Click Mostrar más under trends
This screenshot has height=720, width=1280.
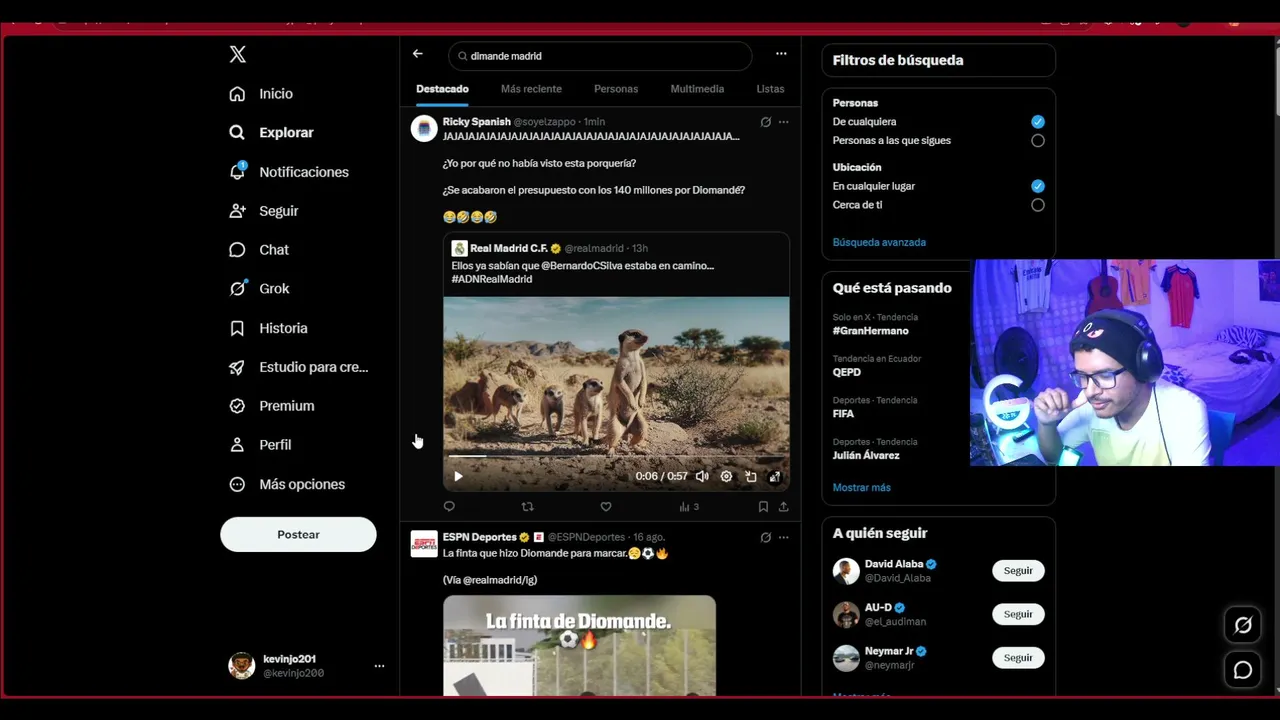pos(861,488)
